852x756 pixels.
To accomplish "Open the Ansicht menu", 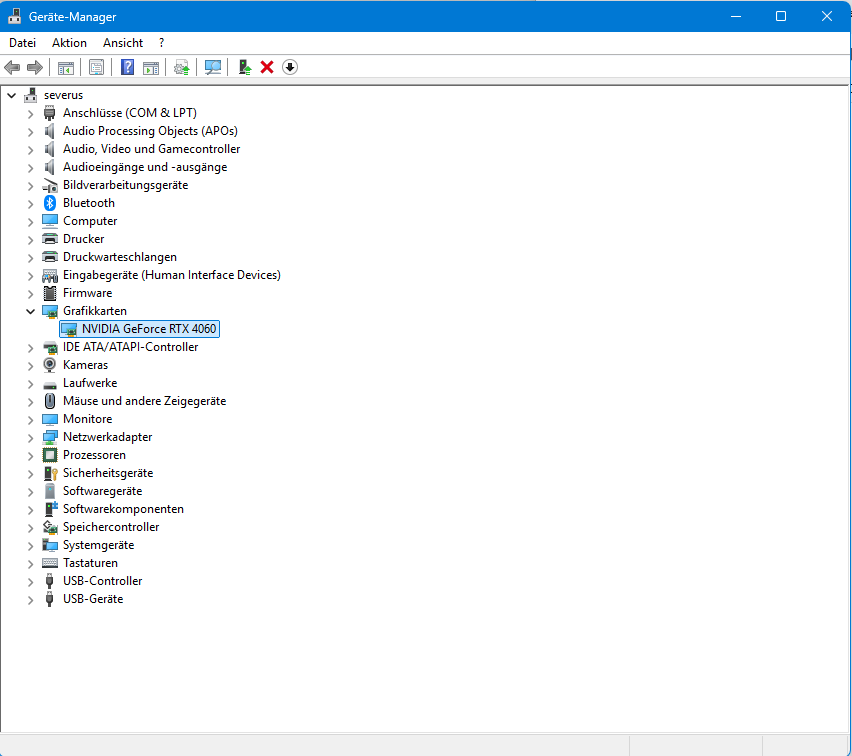I will (x=123, y=43).
